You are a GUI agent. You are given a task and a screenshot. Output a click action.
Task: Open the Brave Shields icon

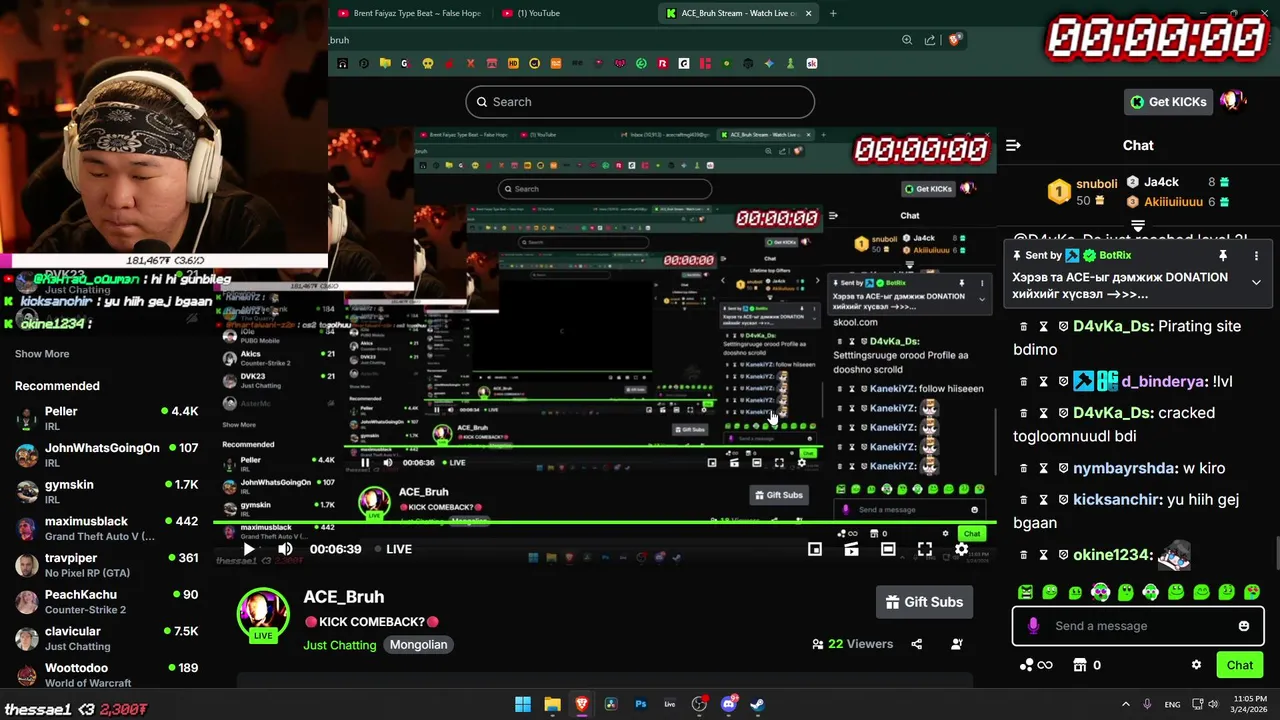955,40
